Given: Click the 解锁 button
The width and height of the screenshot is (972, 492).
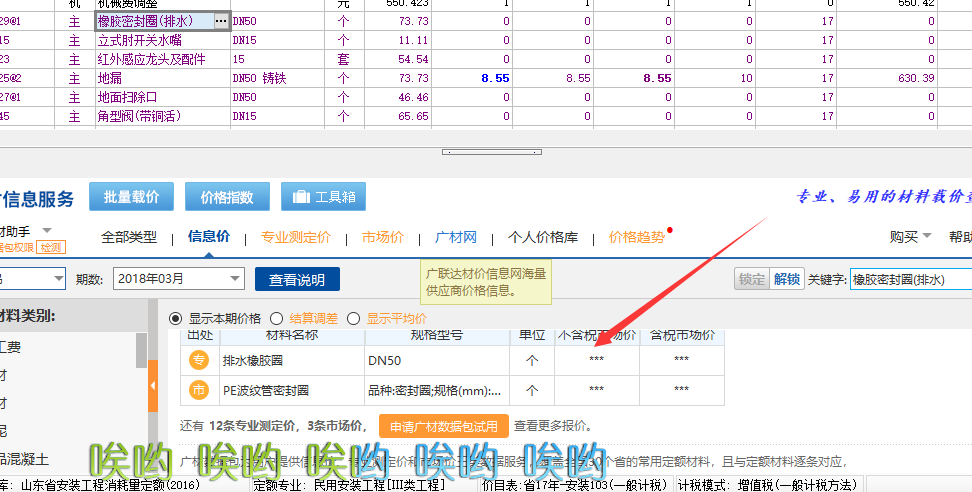Looking at the screenshot, I should click(x=787, y=279).
